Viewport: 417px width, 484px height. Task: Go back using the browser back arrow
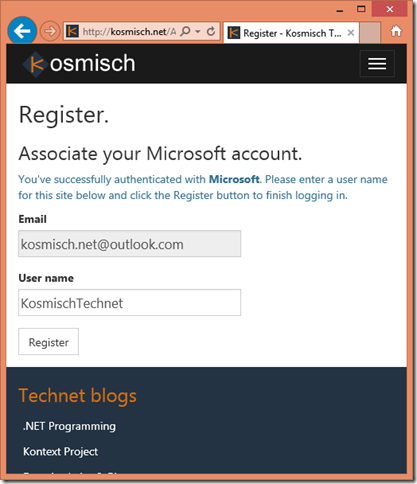click(22, 31)
